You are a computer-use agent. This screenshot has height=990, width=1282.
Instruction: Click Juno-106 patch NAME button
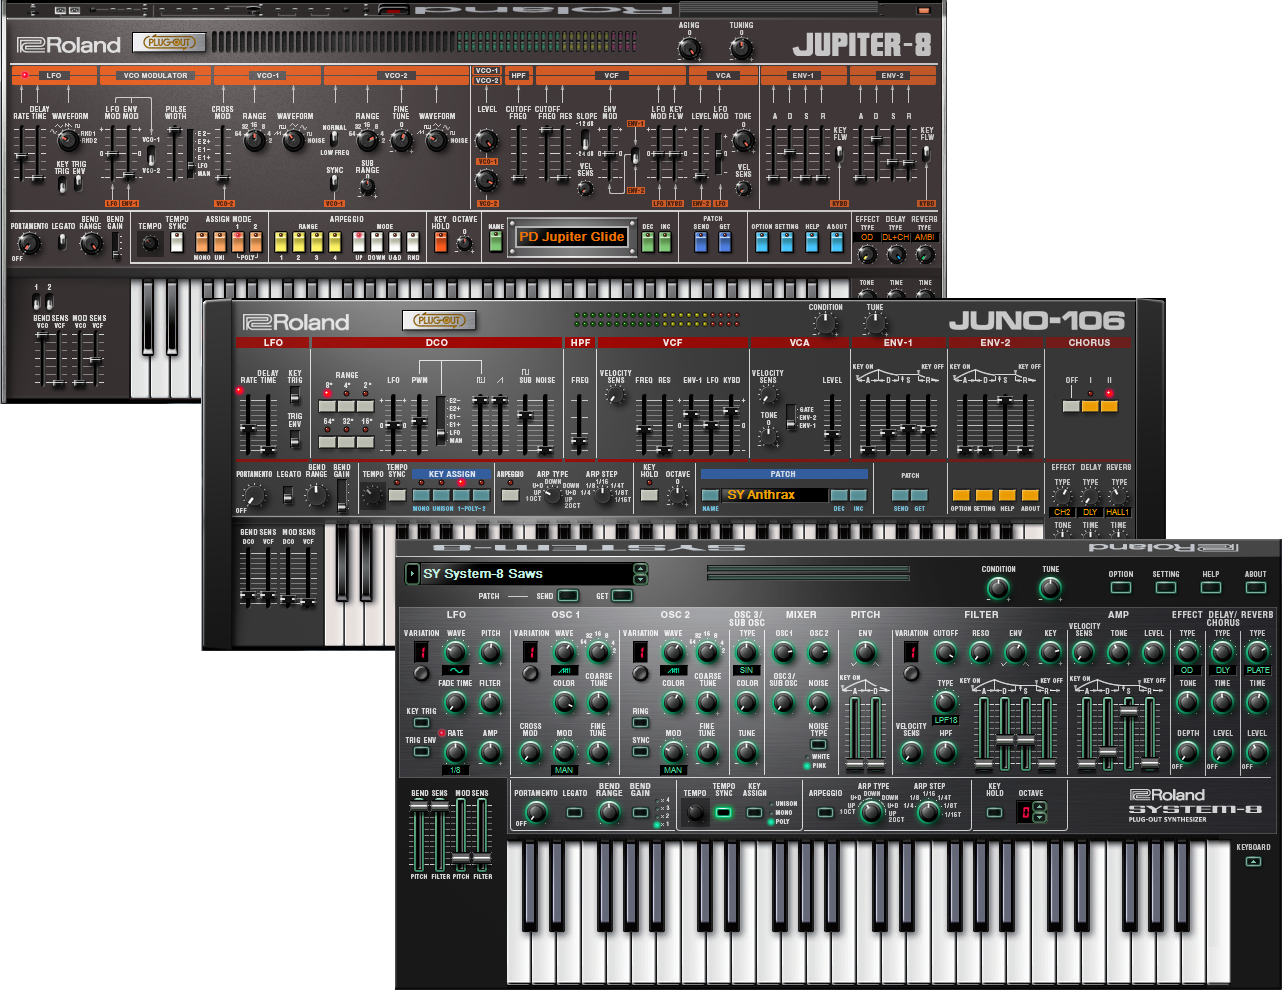coord(710,495)
